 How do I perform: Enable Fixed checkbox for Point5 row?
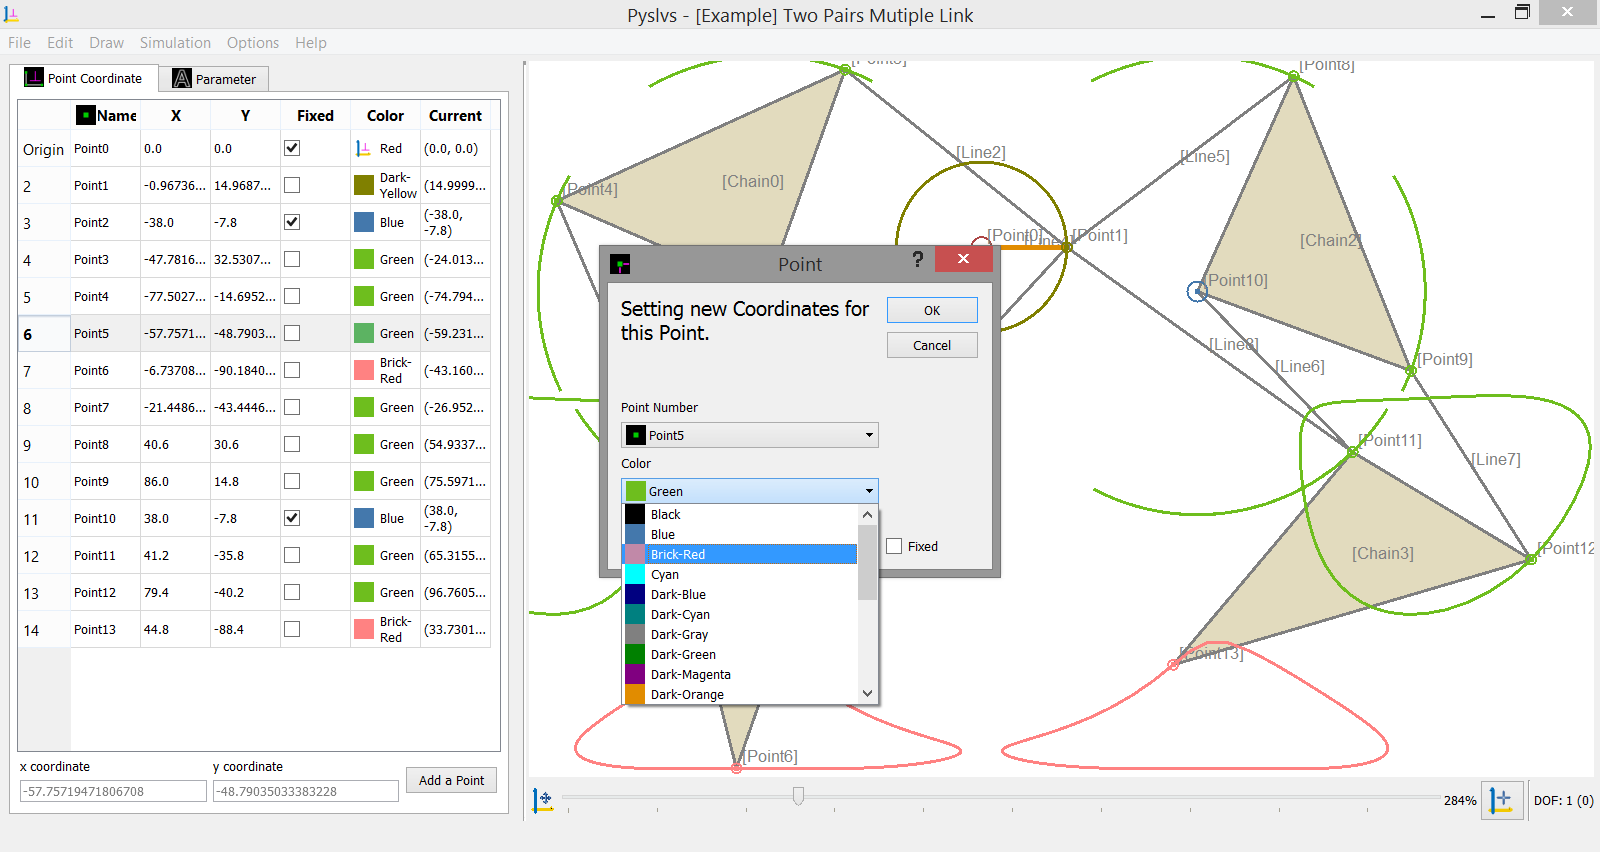pyautogui.click(x=292, y=333)
